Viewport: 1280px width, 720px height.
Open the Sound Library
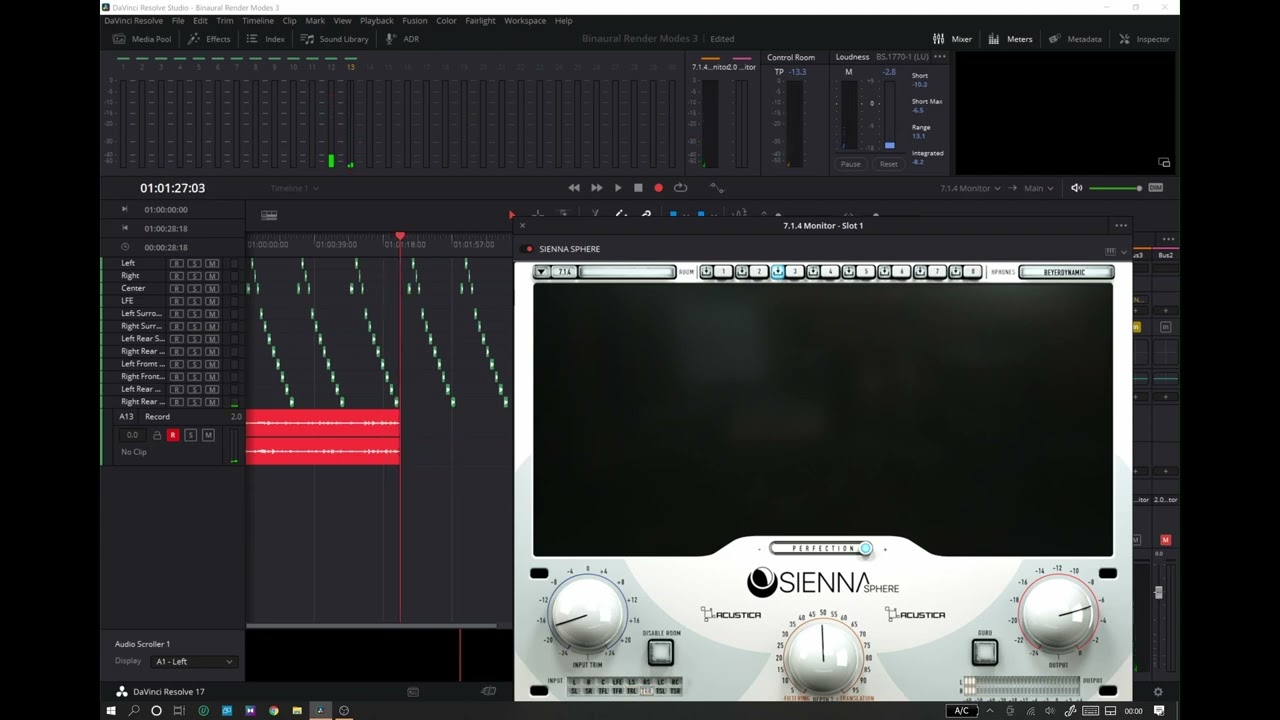[x=334, y=39]
